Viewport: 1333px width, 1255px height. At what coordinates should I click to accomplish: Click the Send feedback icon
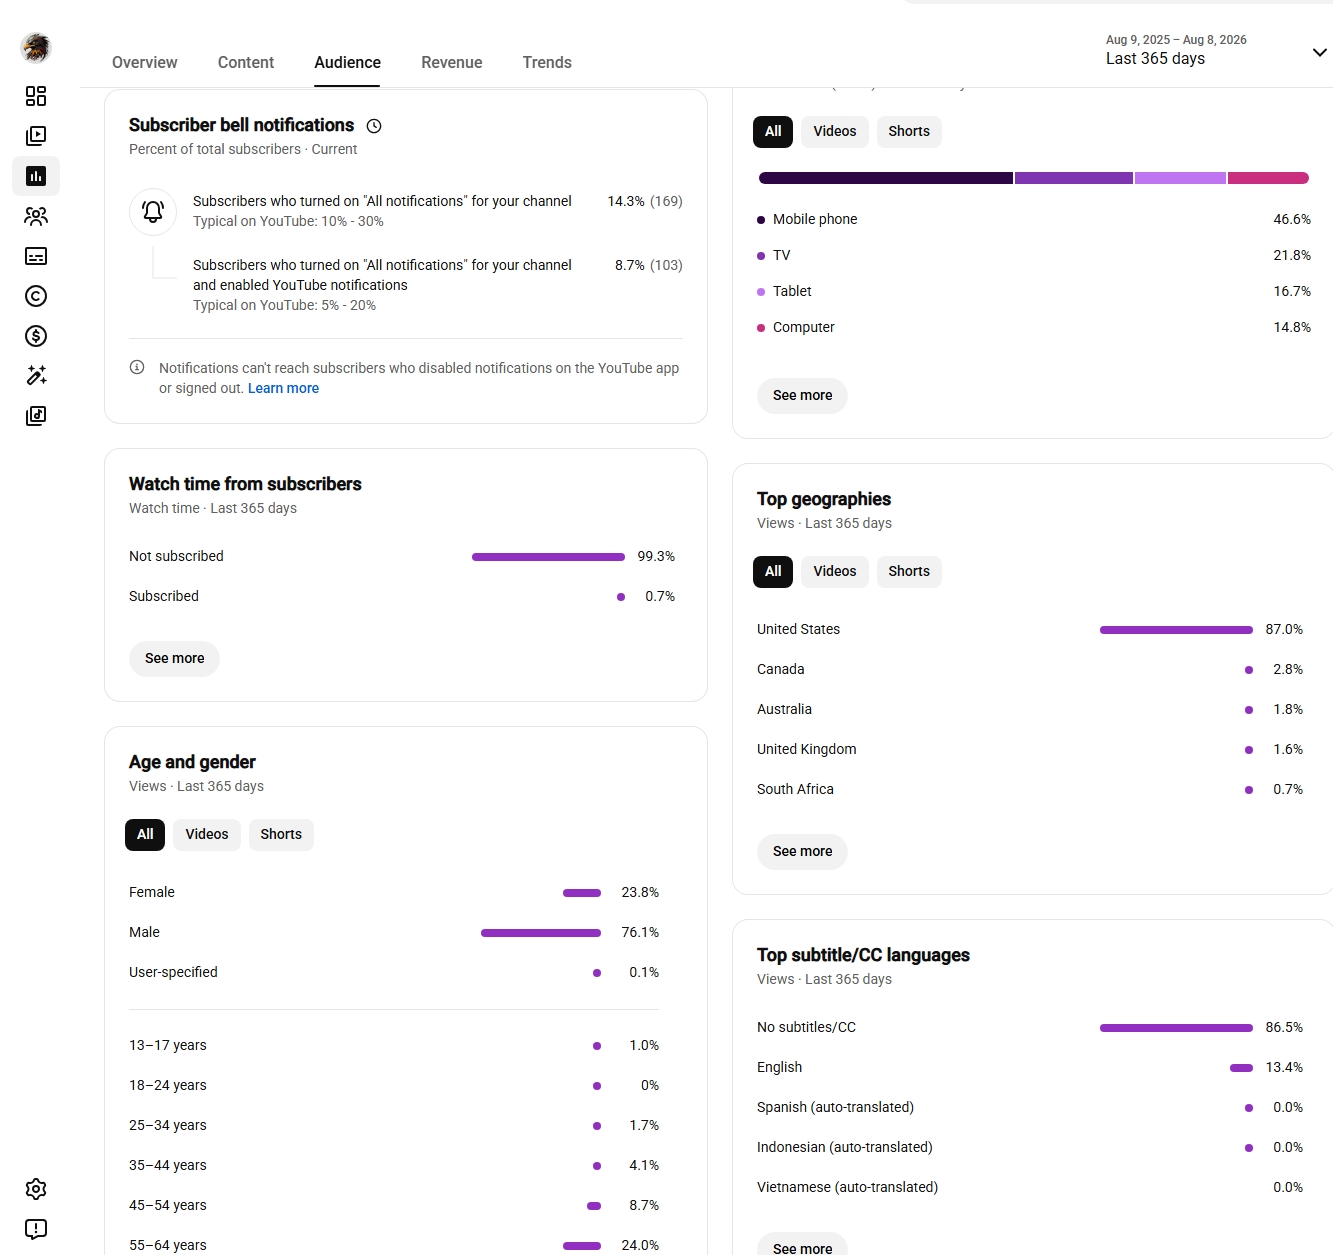[36, 1229]
